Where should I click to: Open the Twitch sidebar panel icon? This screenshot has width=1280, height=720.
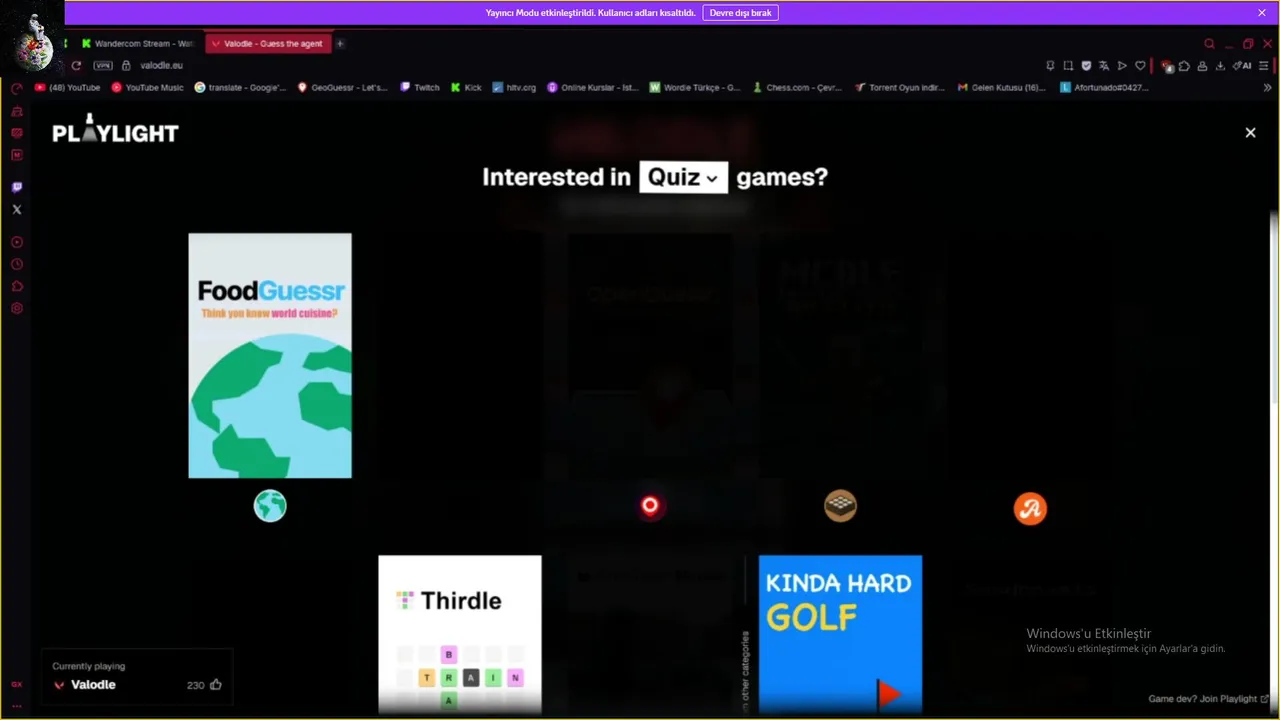point(17,187)
